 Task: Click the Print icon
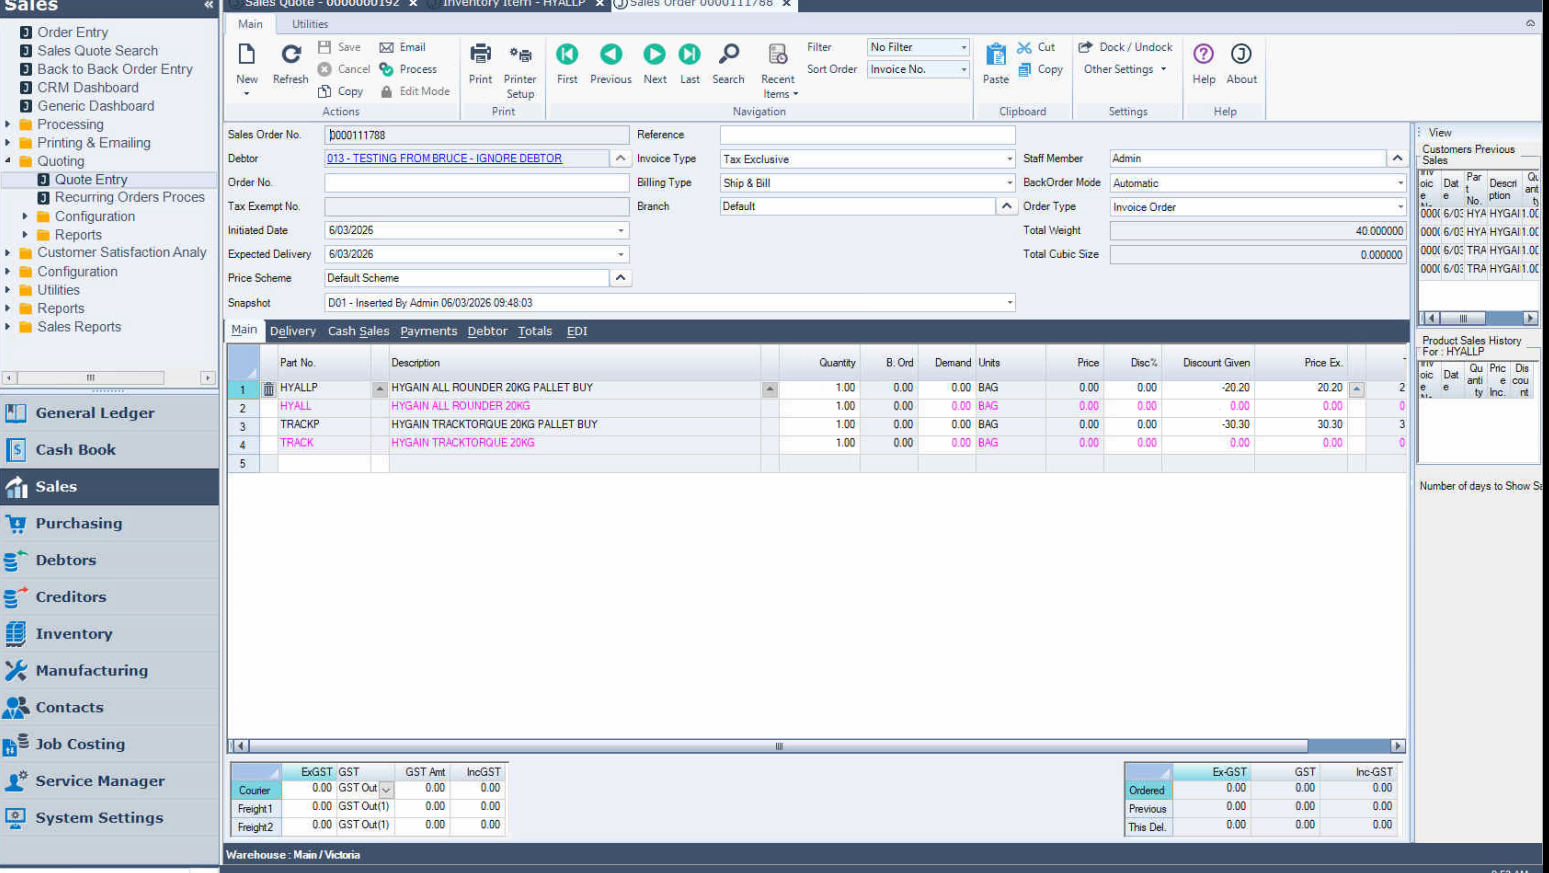tap(480, 56)
